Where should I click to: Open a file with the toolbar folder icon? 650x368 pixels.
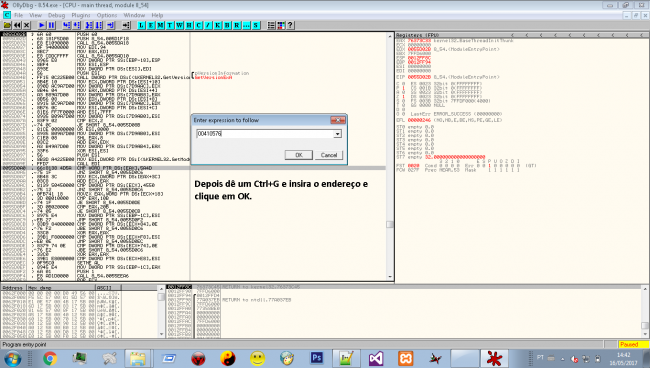point(7,25)
